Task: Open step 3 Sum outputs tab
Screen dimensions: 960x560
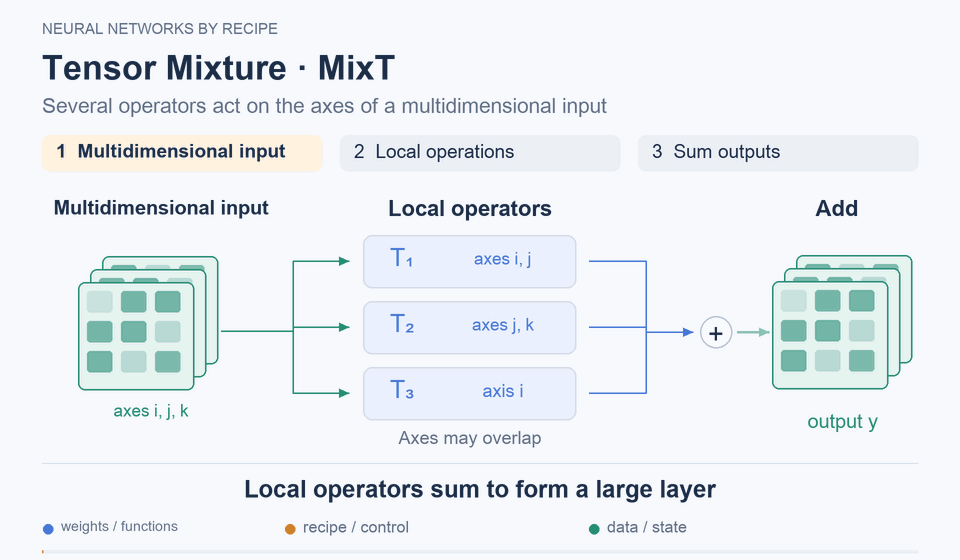Action: click(x=778, y=153)
